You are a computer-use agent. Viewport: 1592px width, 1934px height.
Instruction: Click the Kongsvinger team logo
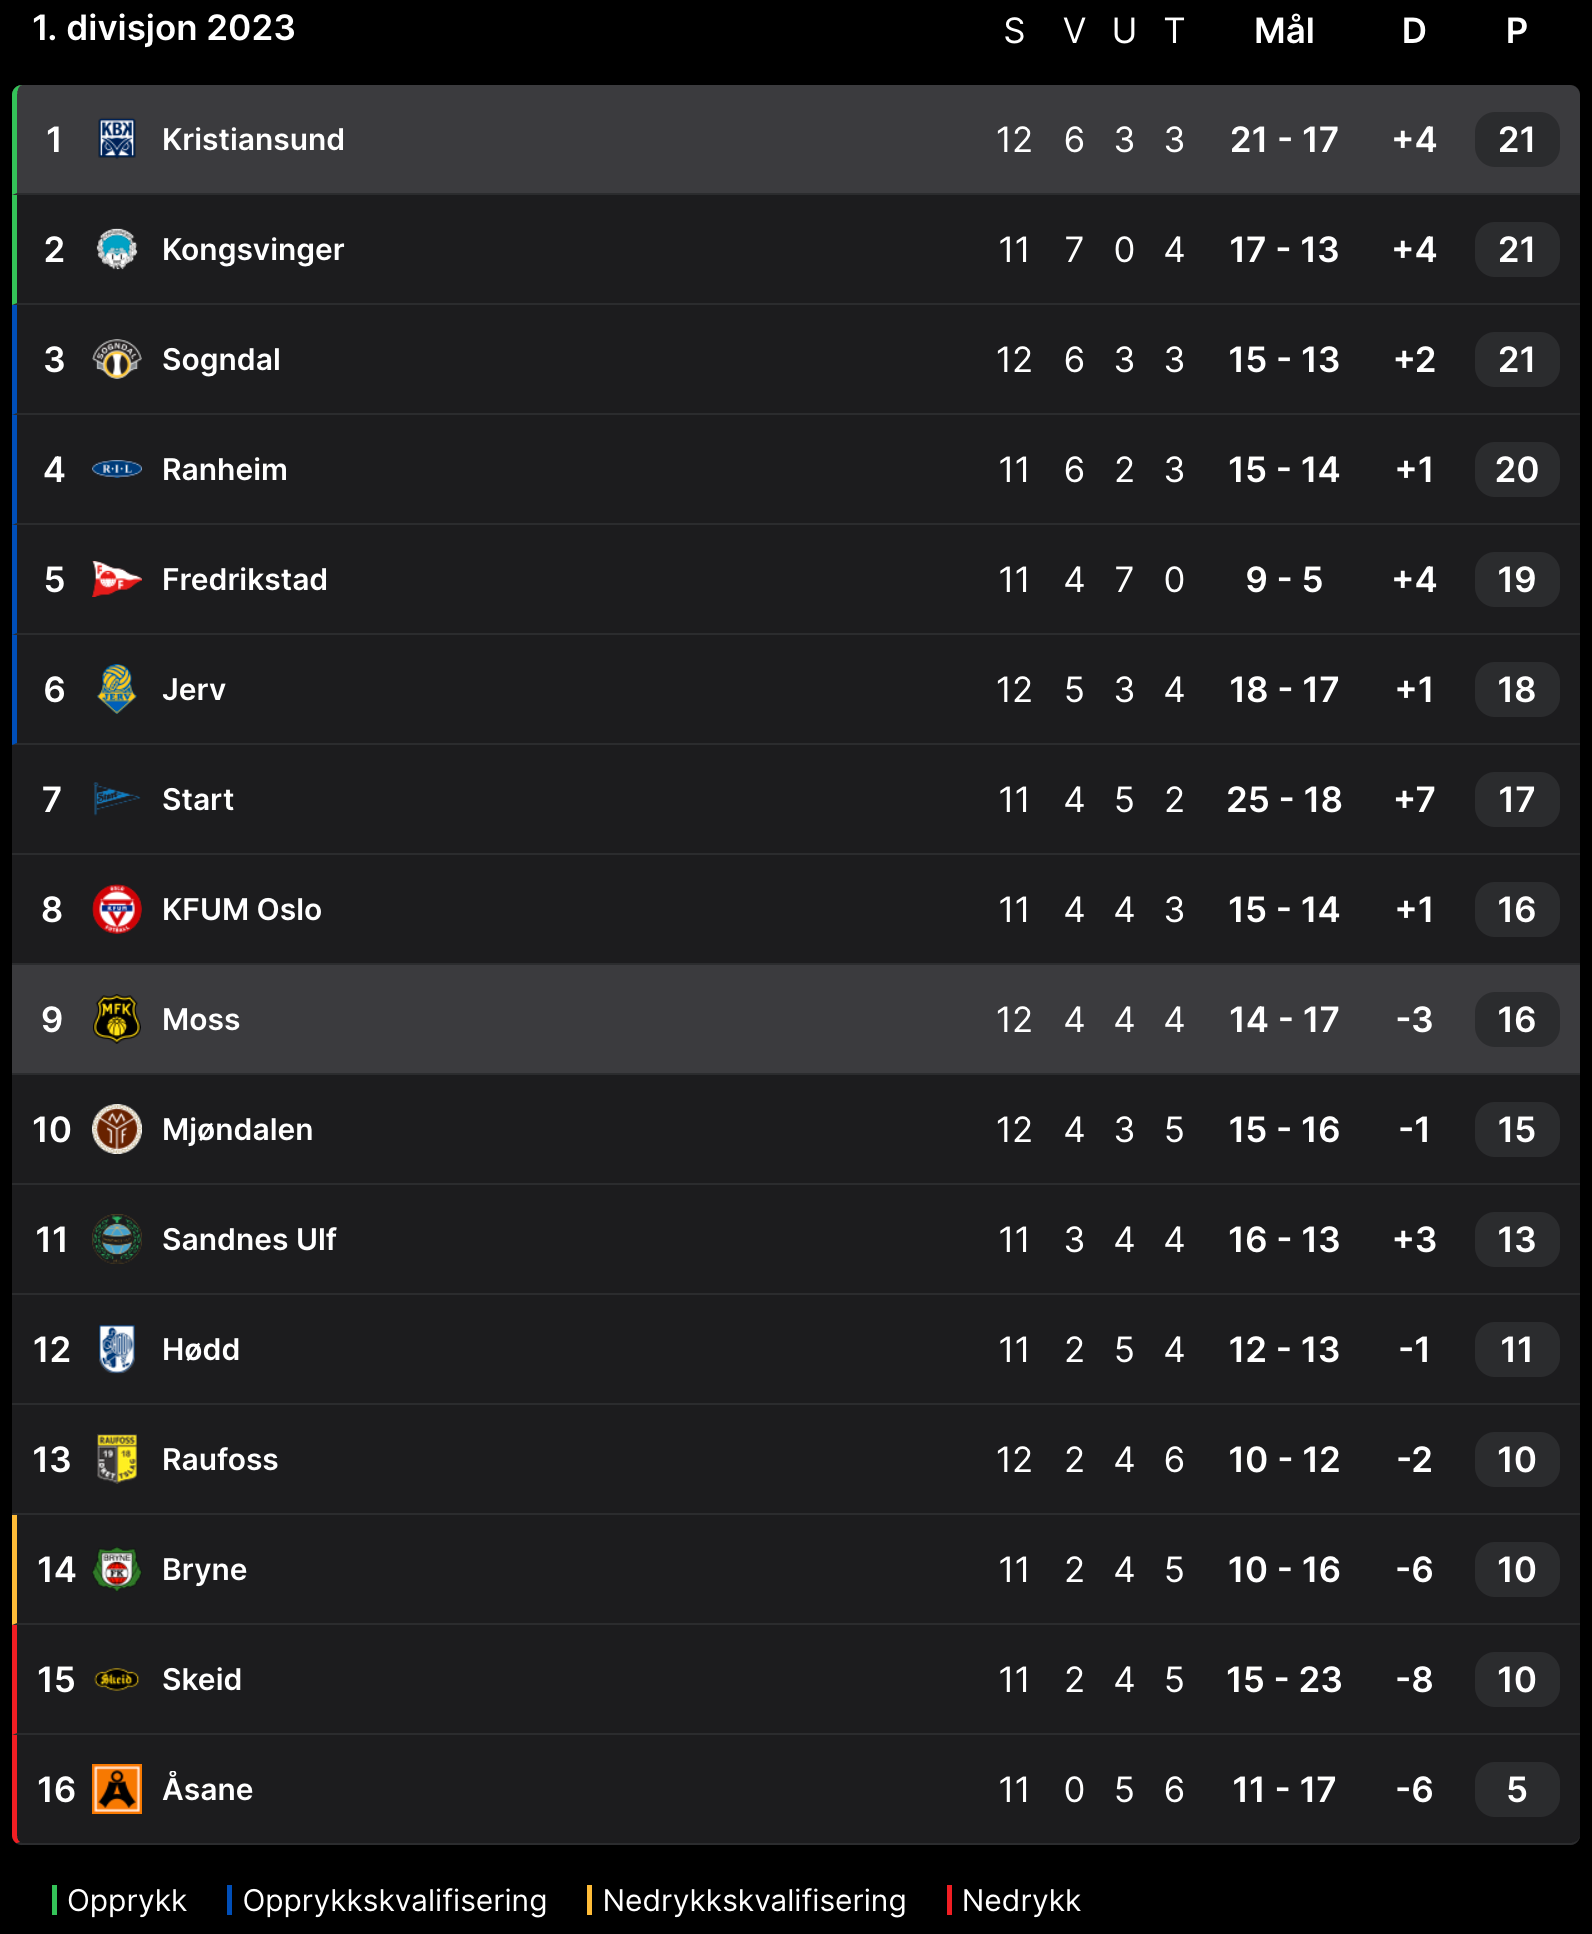coord(117,249)
